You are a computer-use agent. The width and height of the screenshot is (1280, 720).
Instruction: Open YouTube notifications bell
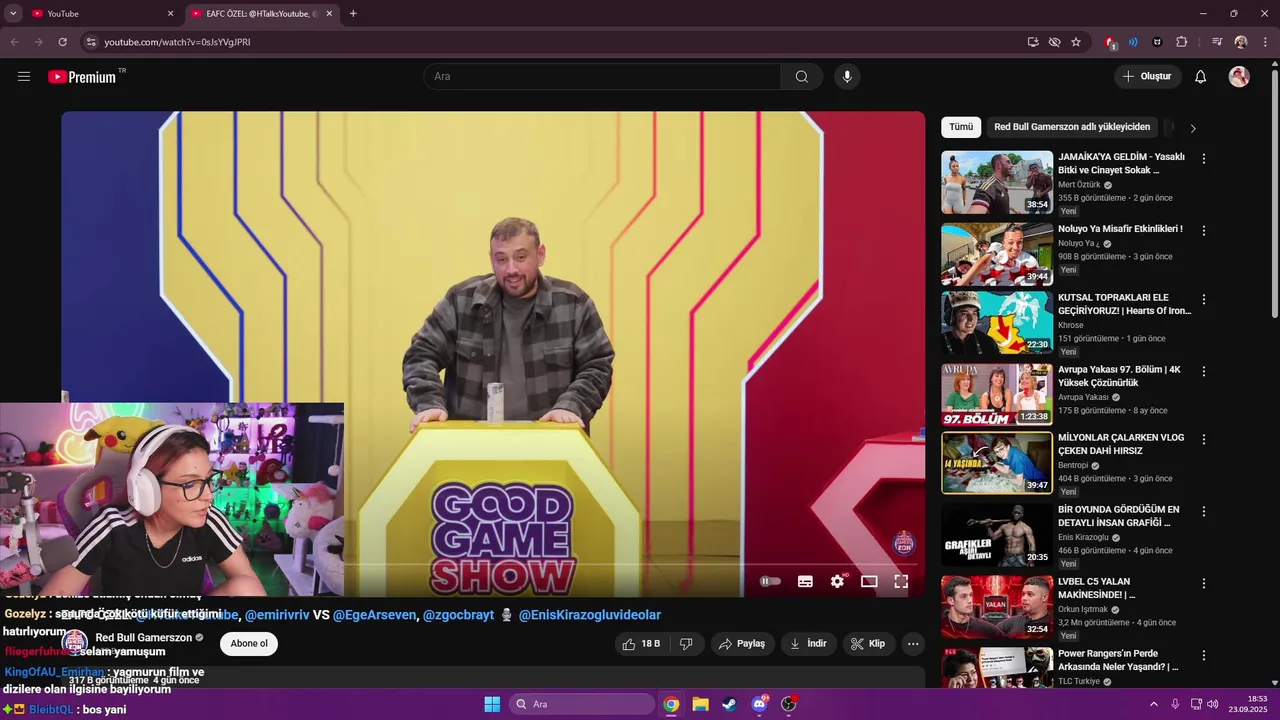(x=1200, y=76)
